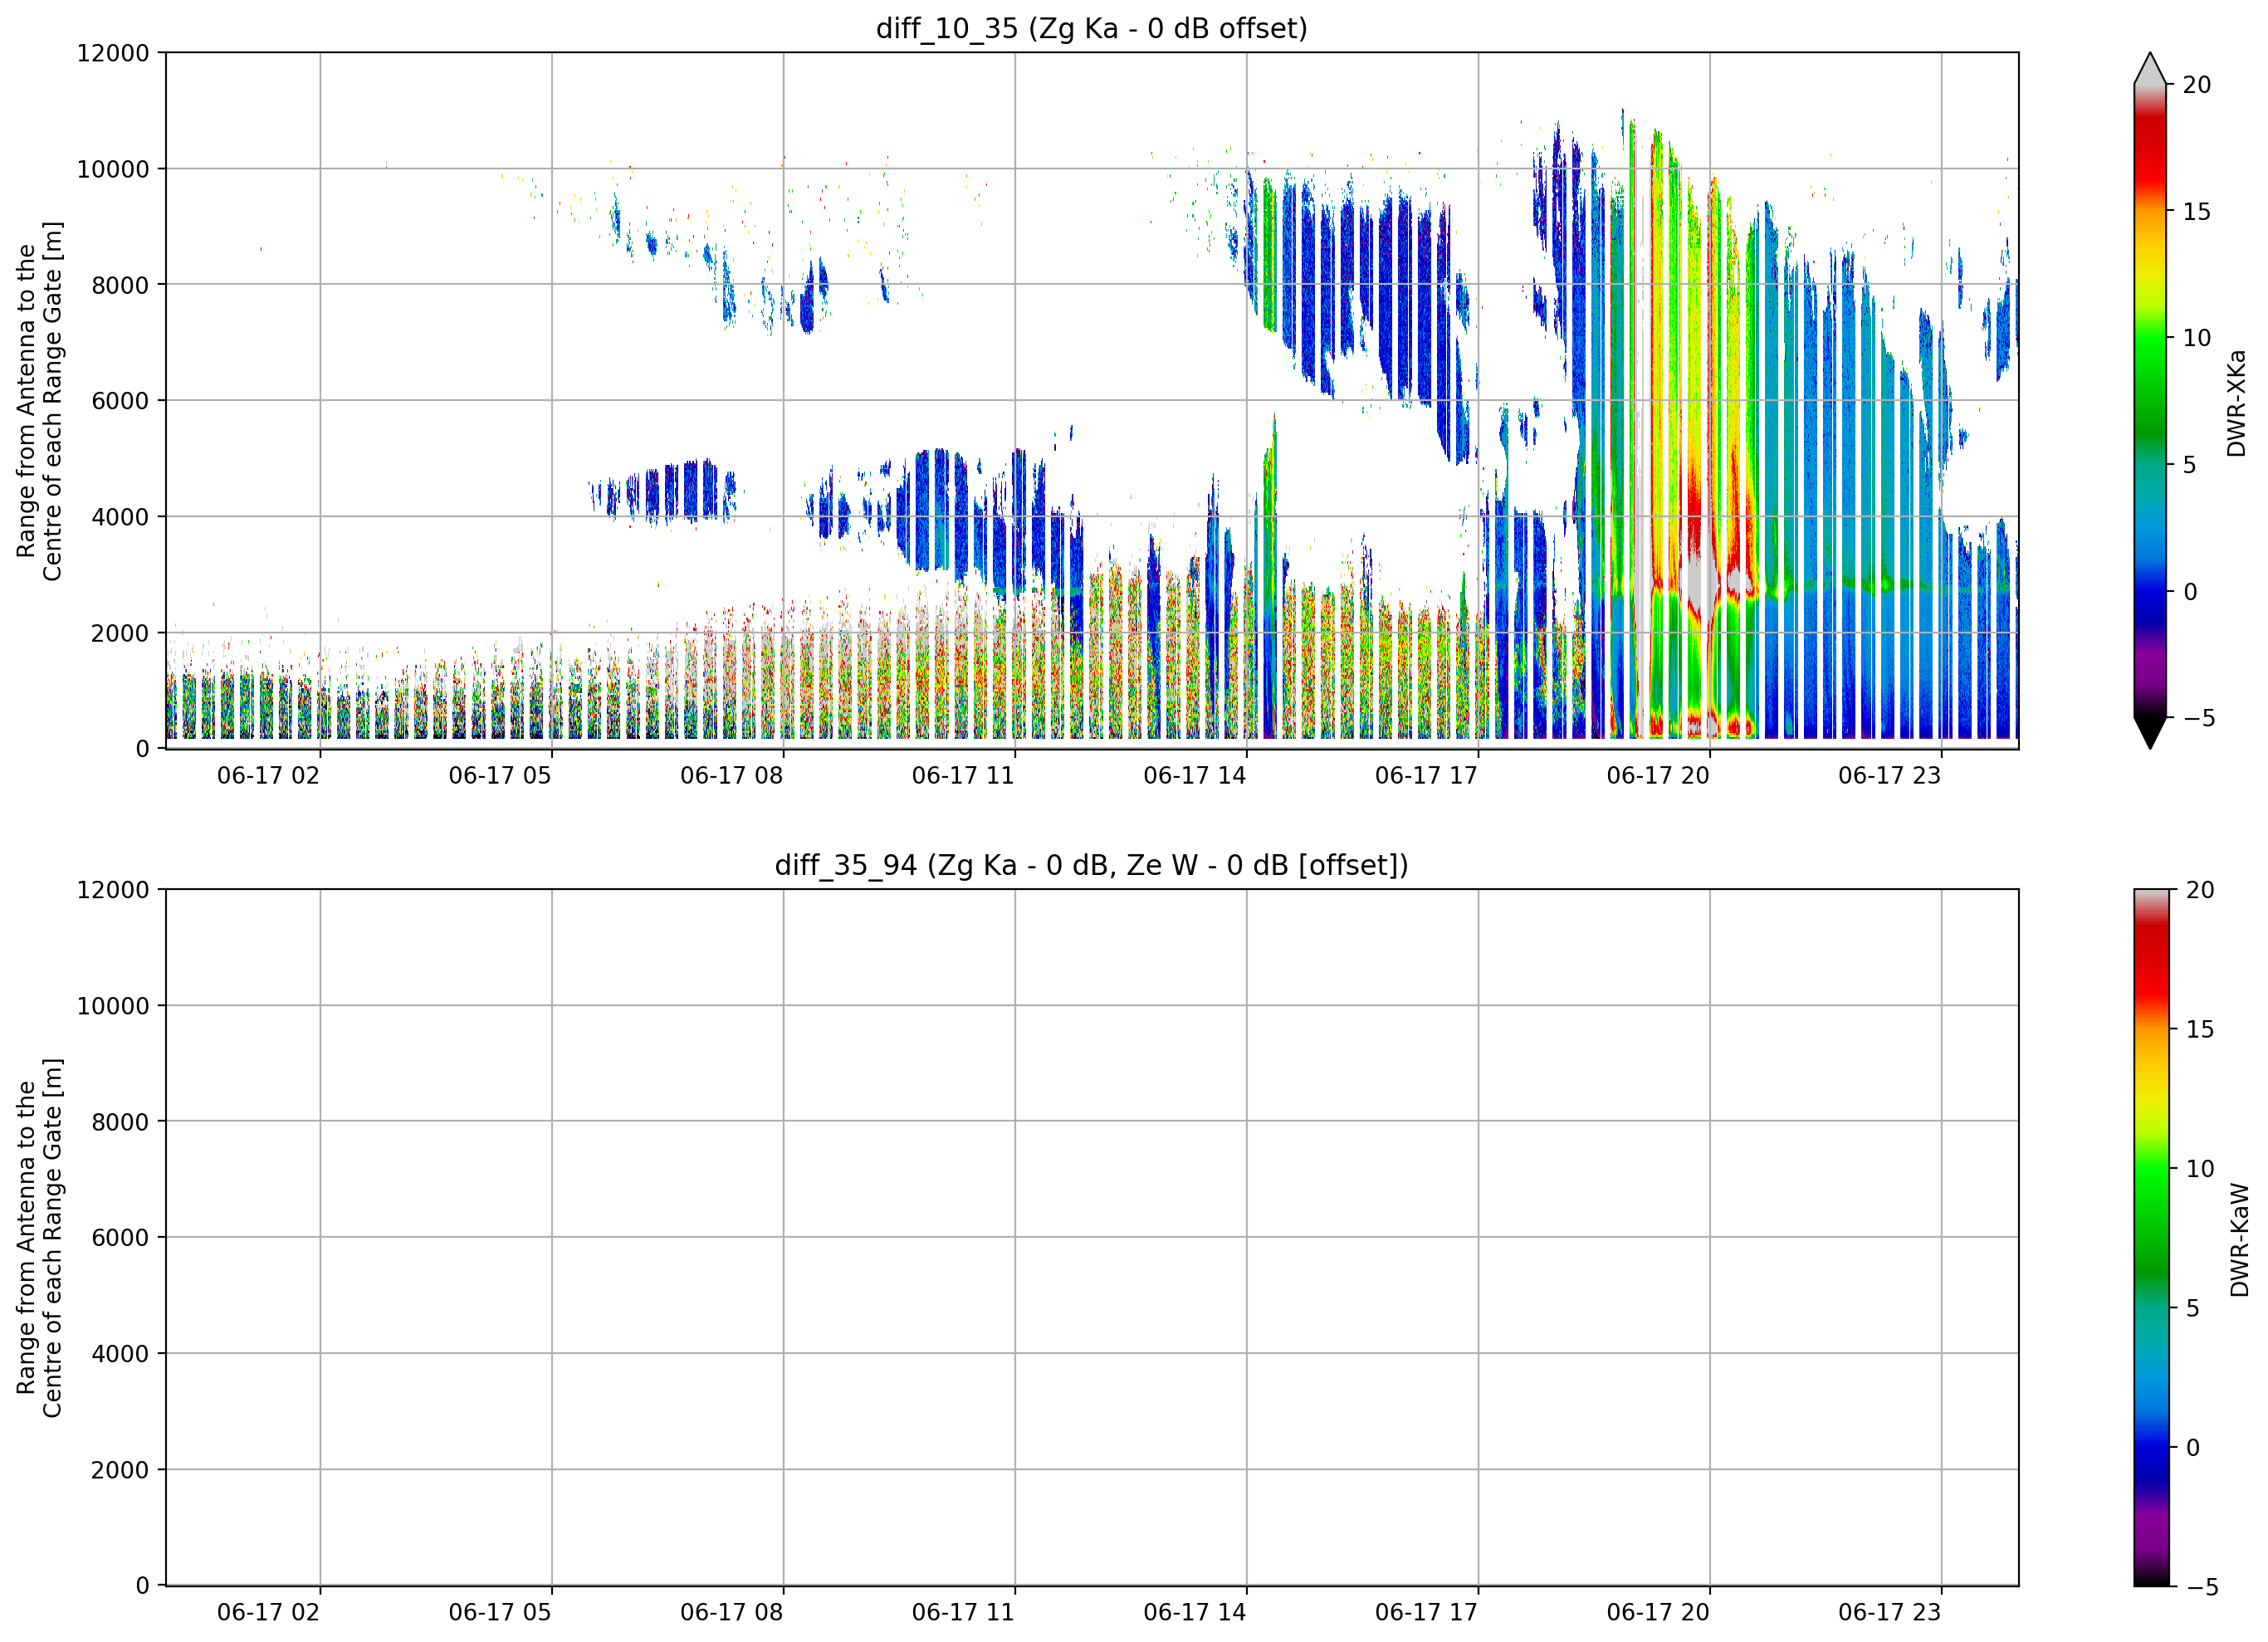Click the 06-17 20 tick label in top plot
Screen dimensions: 2268x1642
pyautogui.click(x=1658, y=776)
